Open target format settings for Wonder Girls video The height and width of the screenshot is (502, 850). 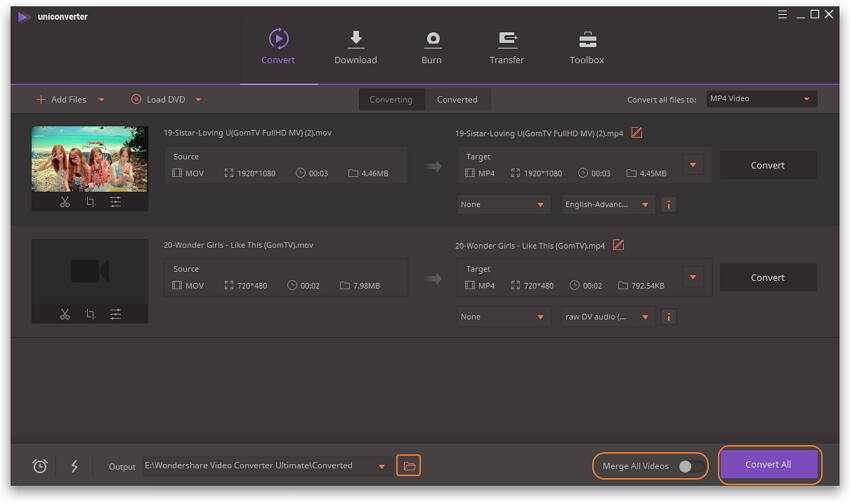tap(693, 277)
